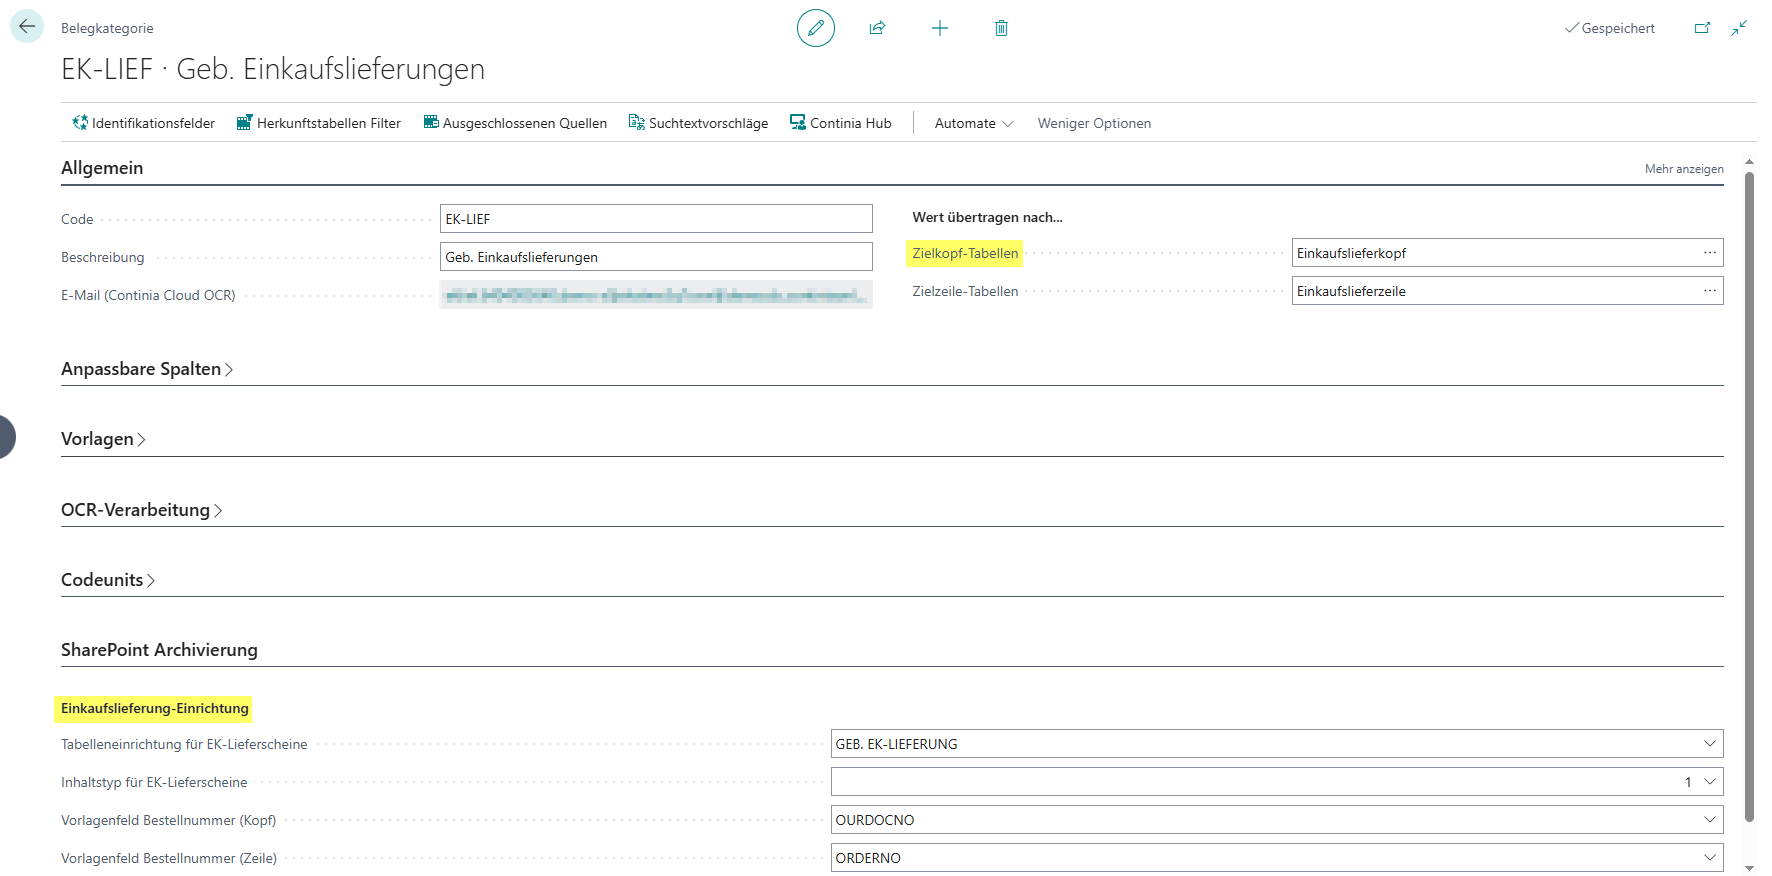Launch Continia Hub
Viewport: 1772px width, 876px height.
841,123
